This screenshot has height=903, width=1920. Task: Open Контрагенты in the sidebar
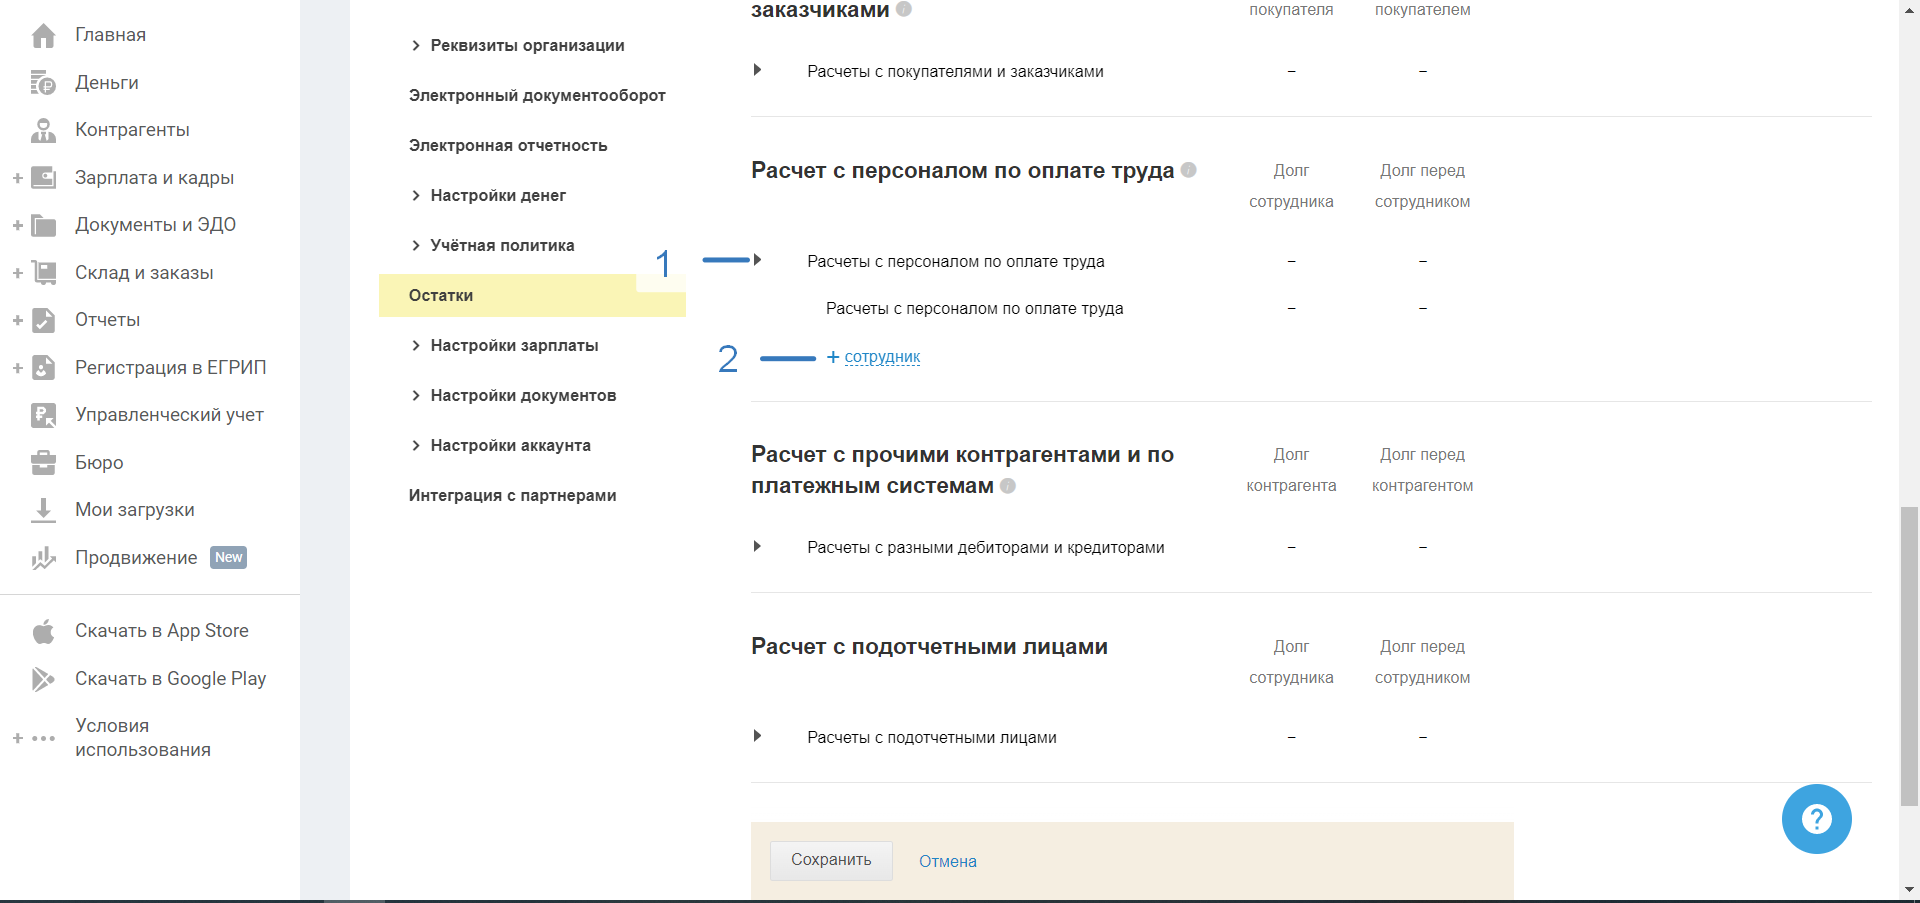(132, 130)
